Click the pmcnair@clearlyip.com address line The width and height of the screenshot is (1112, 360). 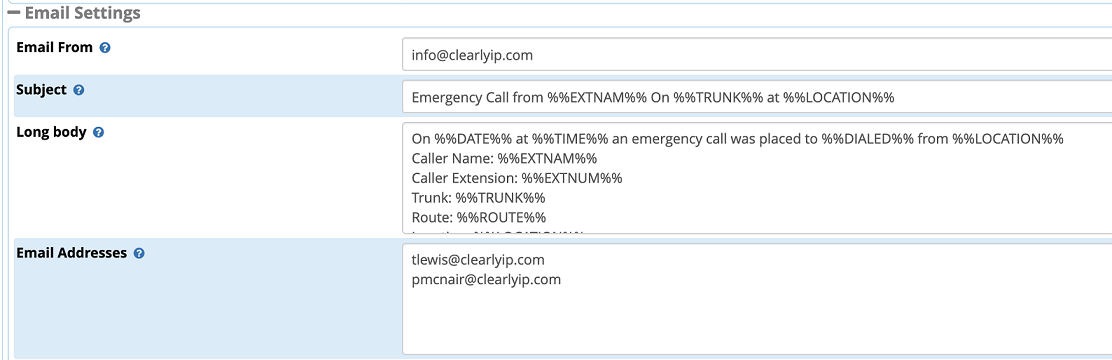tap(486, 279)
